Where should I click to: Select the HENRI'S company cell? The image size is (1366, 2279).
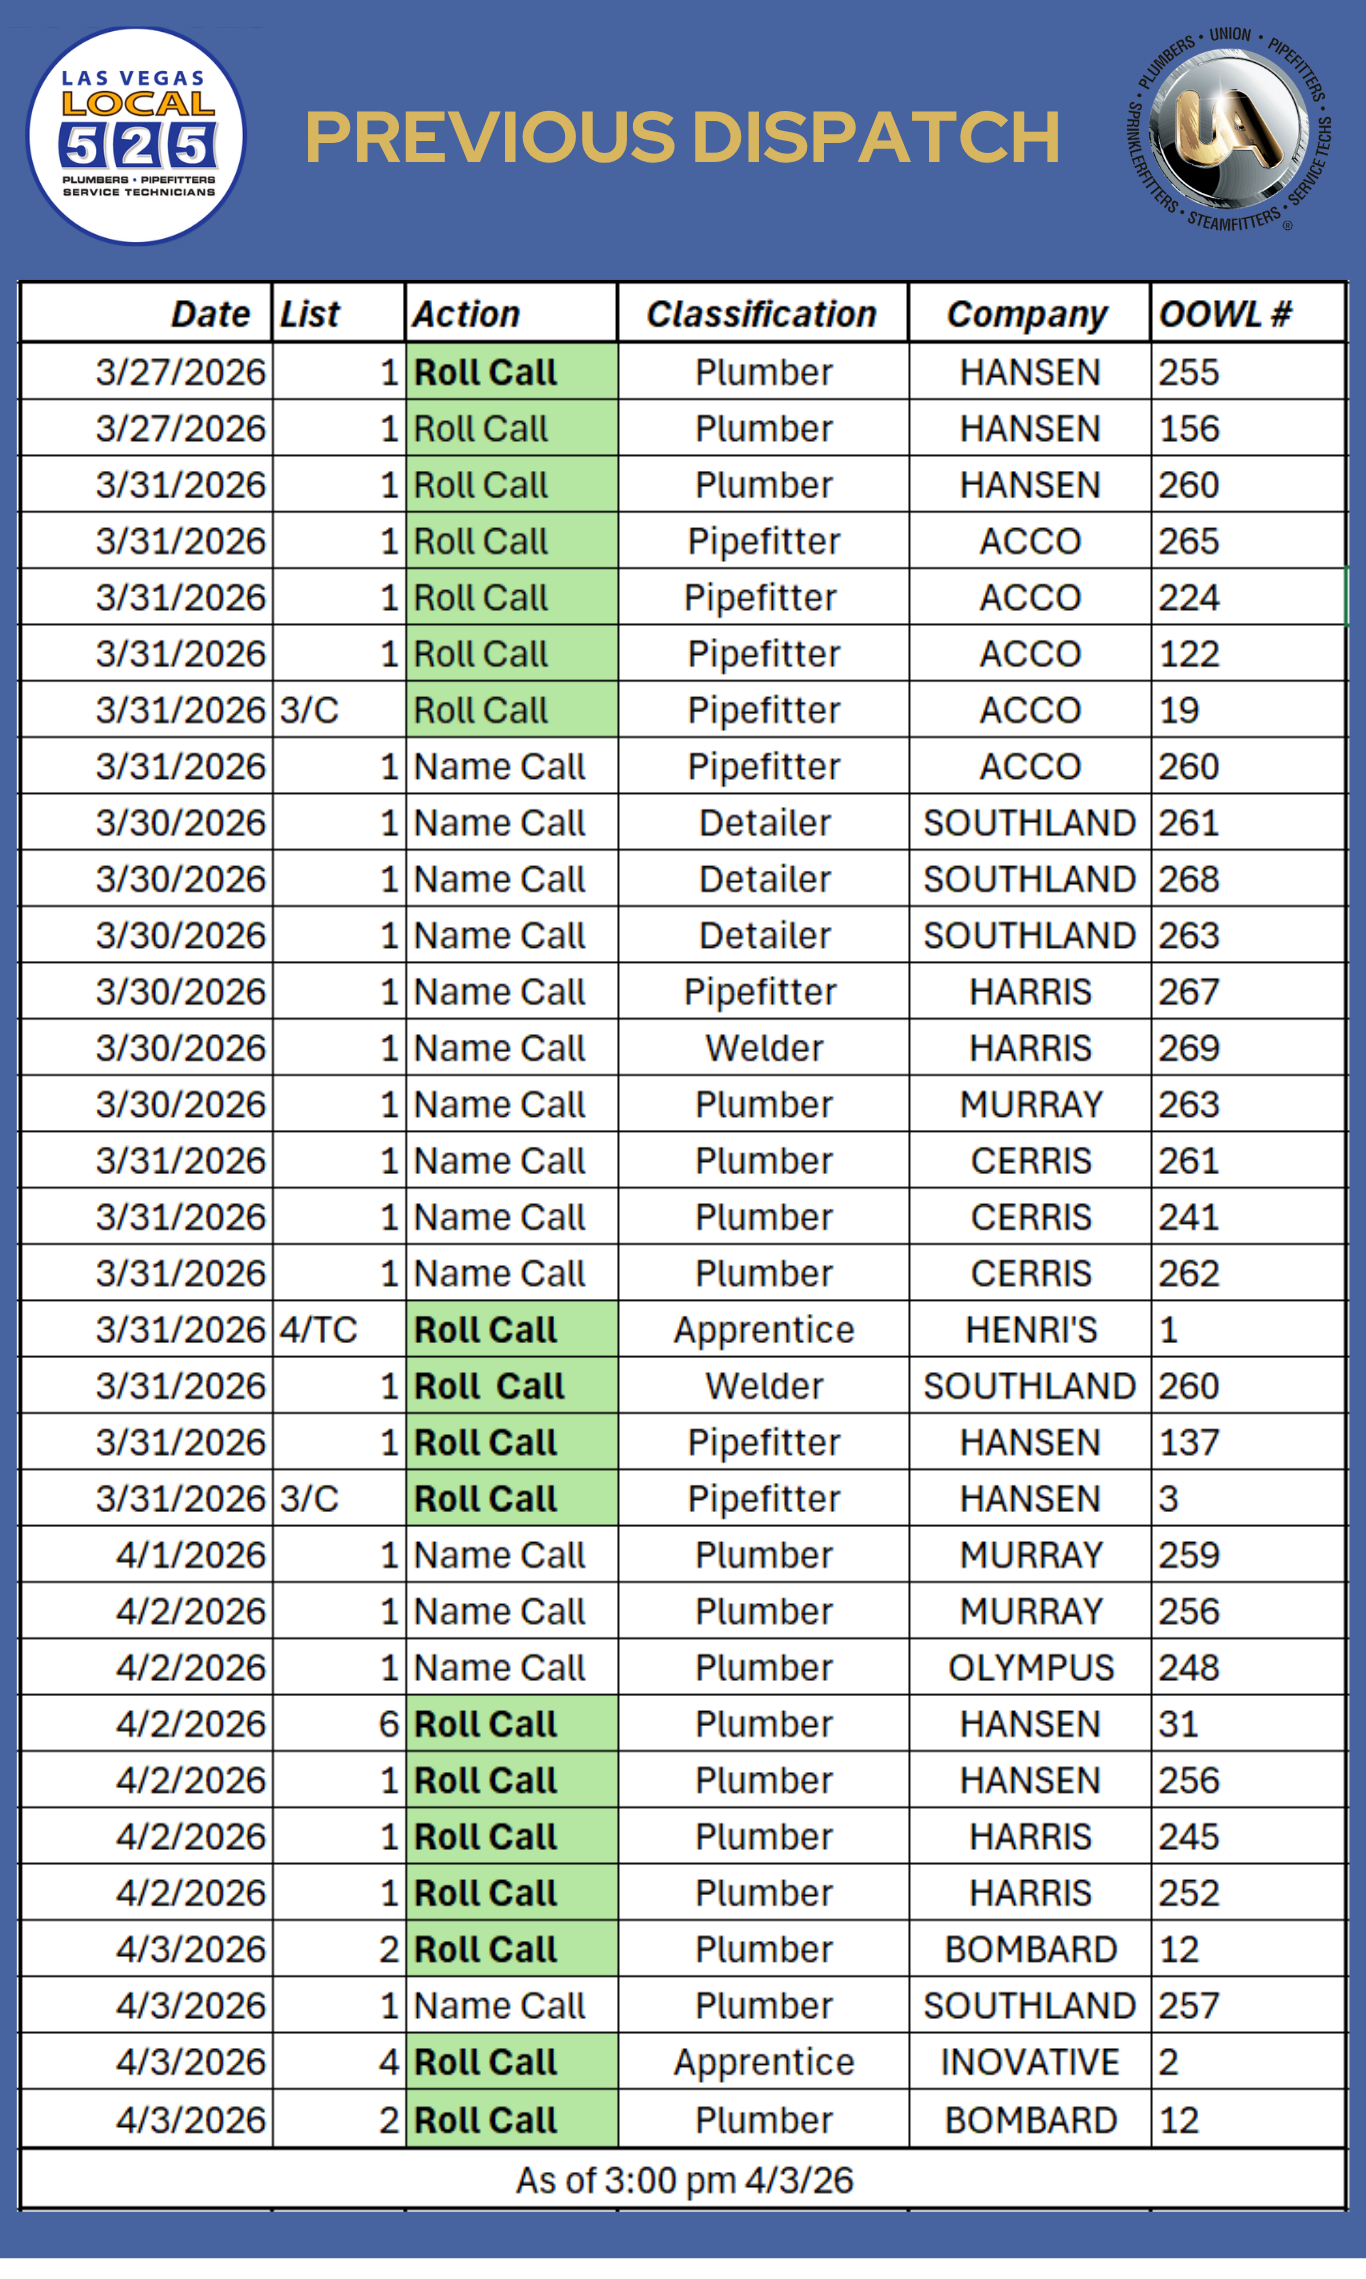(1031, 1329)
